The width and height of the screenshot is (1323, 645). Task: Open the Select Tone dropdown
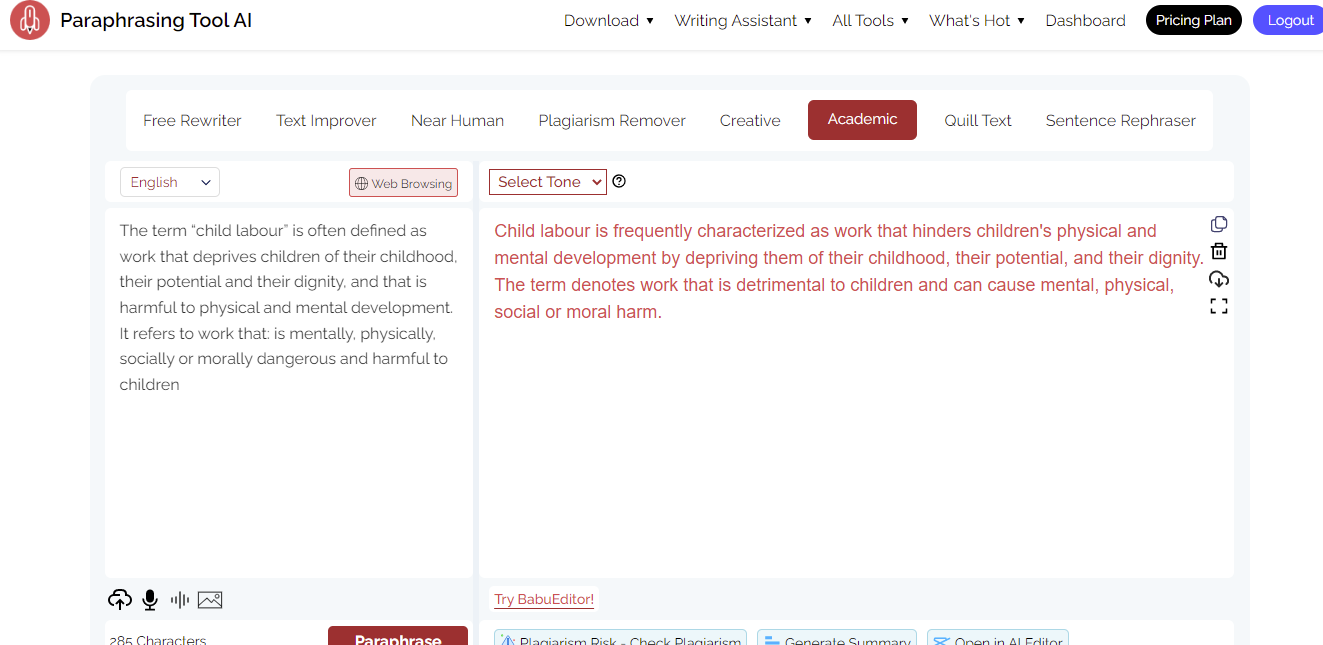click(548, 182)
